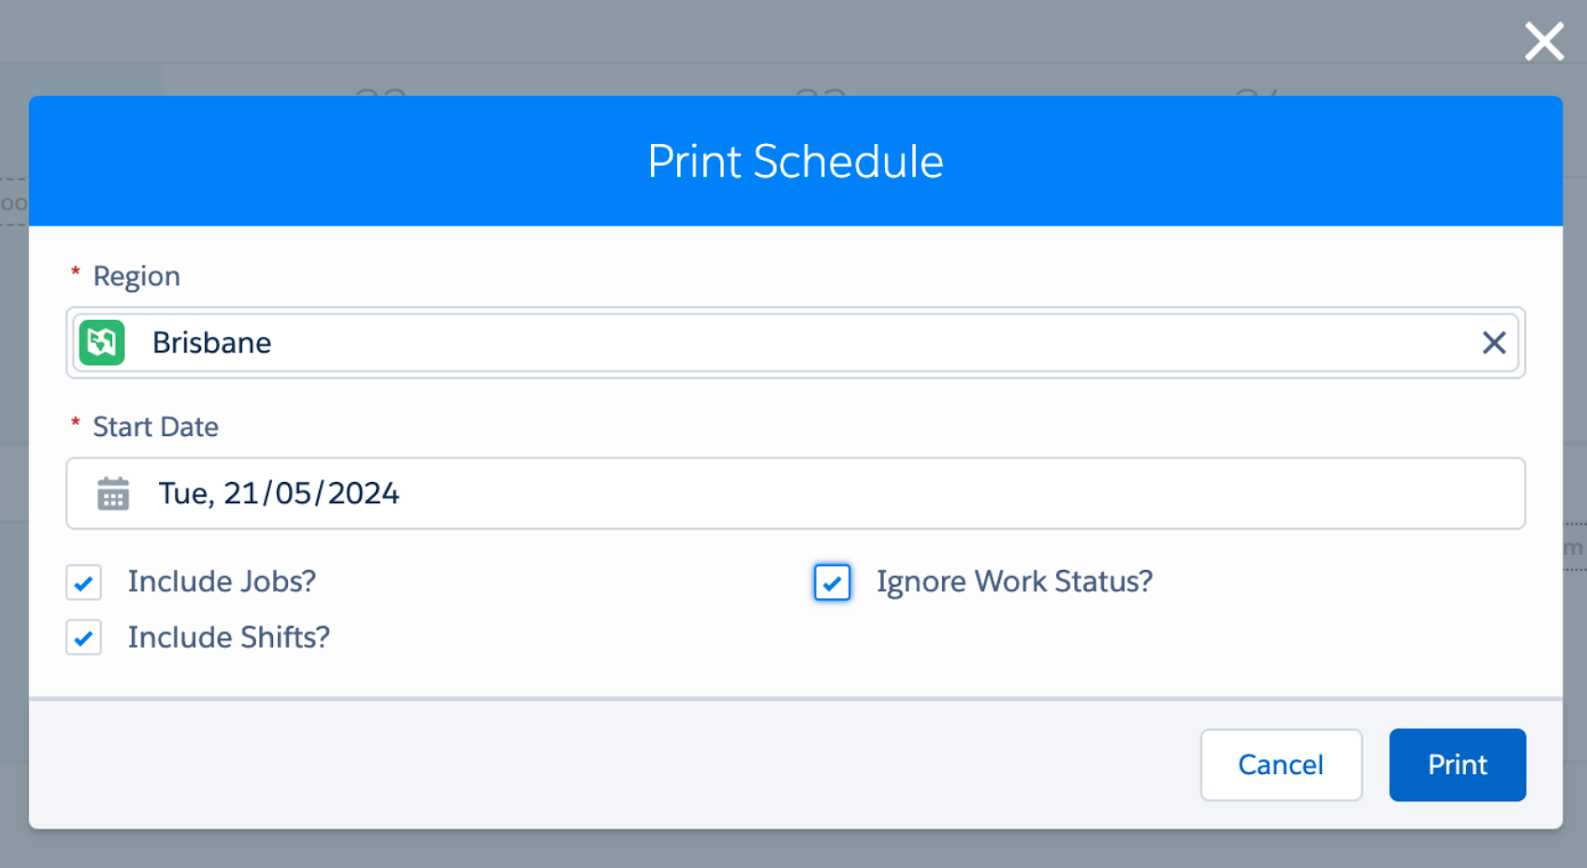This screenshot has width=1587, height=868.
Task: Clear the Brisbane region selection
Action: point(1493,343)
